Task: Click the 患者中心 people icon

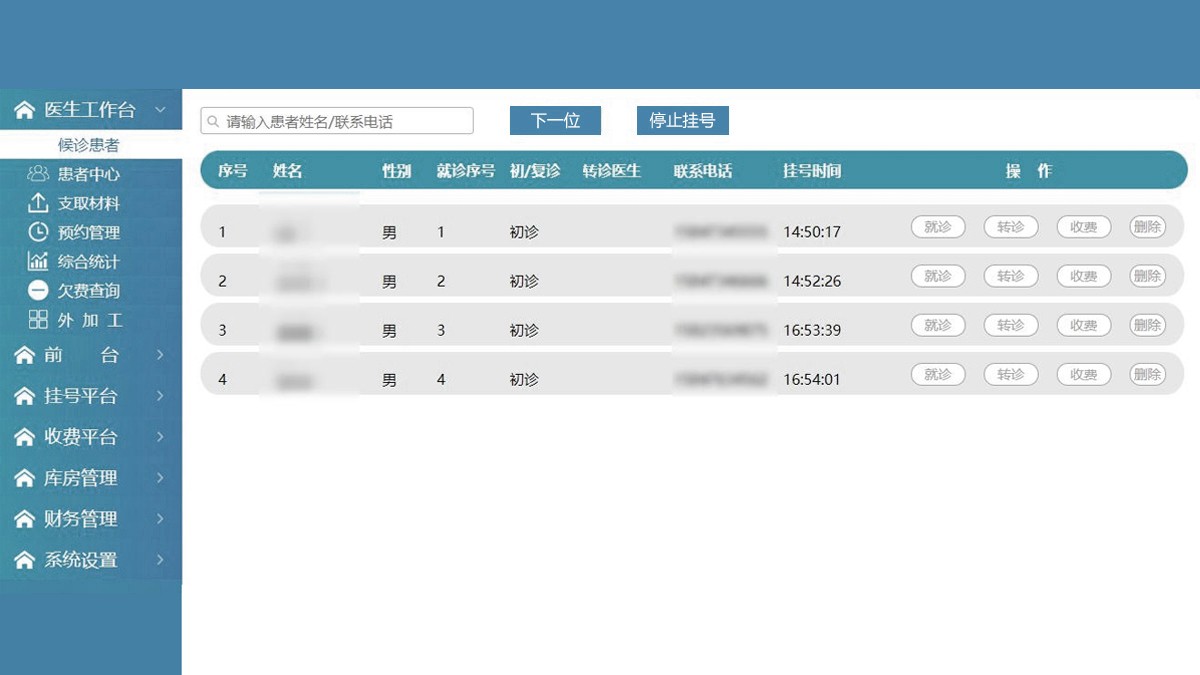Action: pyautogui.click(x=38, y=174)
